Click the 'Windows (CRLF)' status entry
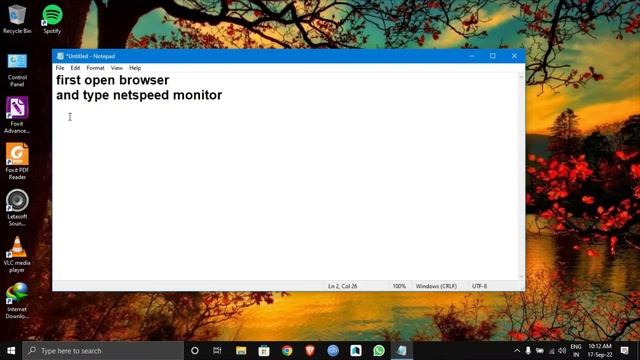Viewport: 640px width, 360px height. click(x=436, y=286)
